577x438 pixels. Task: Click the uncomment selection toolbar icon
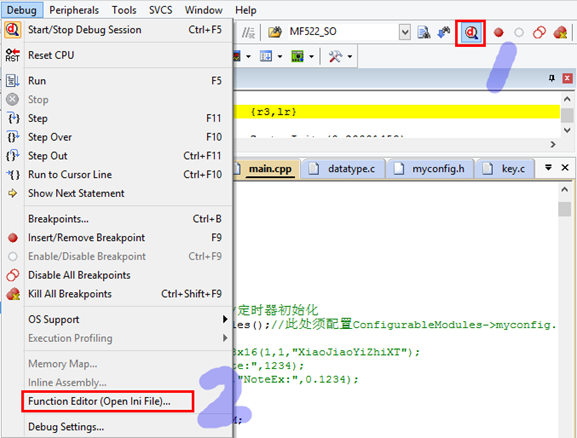pos(248,32)
